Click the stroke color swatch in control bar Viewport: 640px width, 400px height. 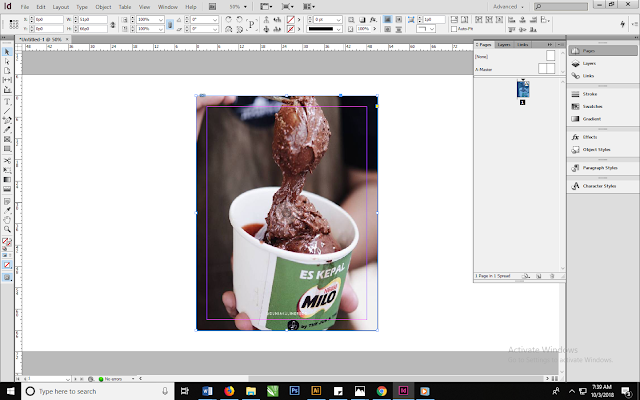point(291,29)
